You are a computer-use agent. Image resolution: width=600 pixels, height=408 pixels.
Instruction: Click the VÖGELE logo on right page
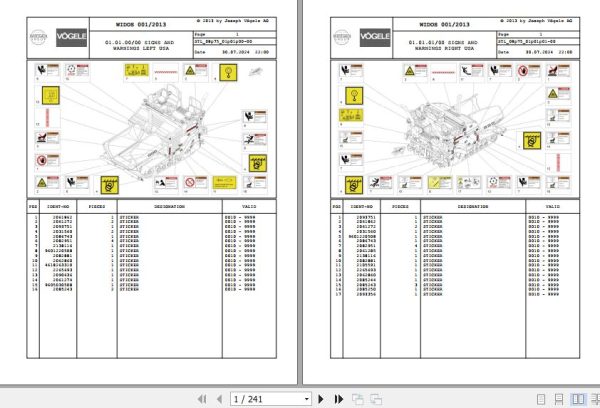click(x=375, y=38)
